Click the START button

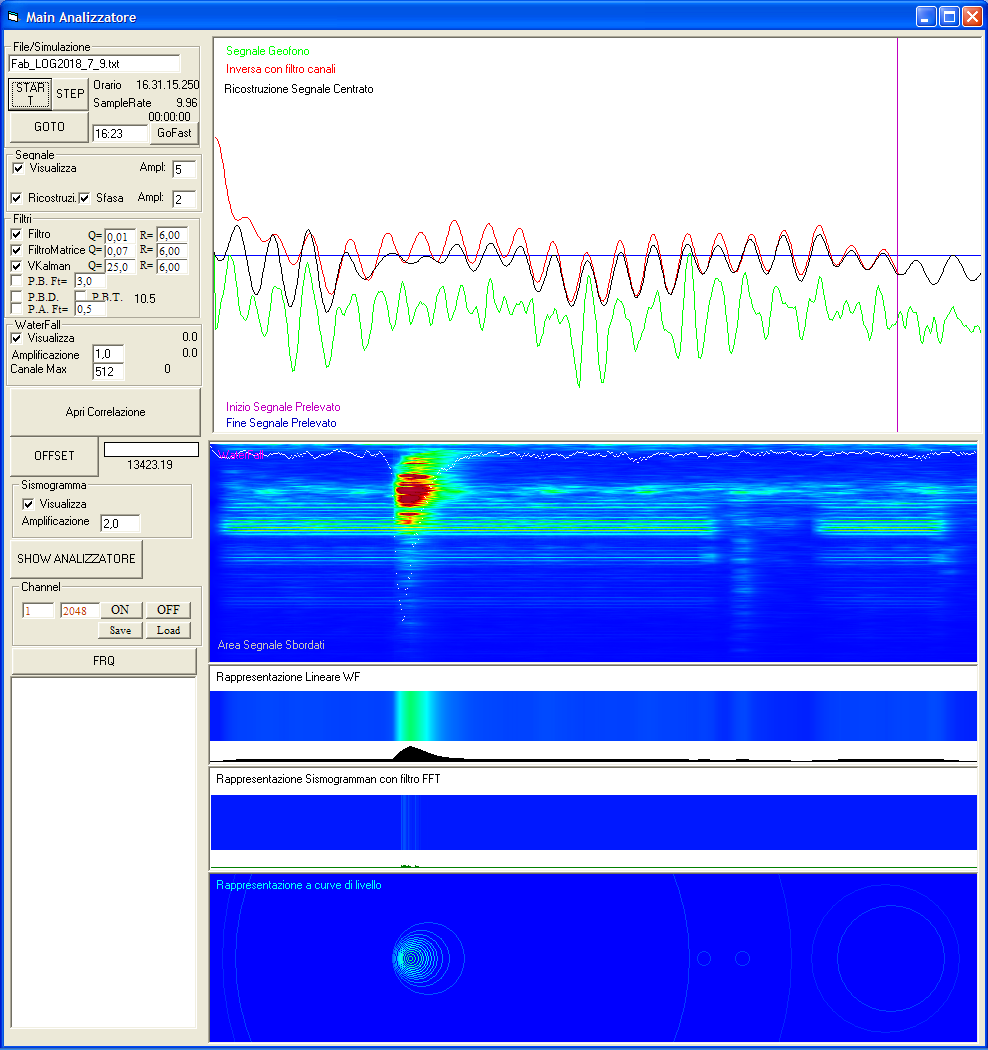[30, 94]
